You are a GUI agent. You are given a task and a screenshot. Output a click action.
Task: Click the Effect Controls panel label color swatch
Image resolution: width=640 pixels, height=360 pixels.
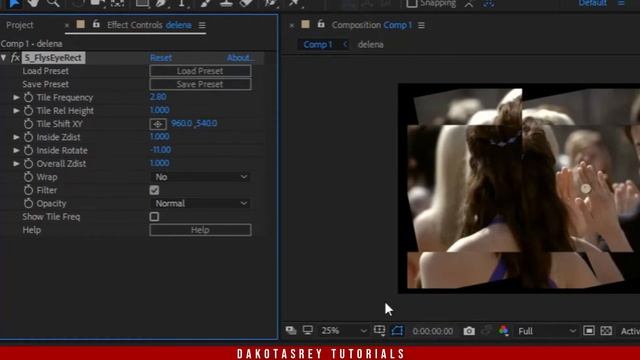click(81, 24)
